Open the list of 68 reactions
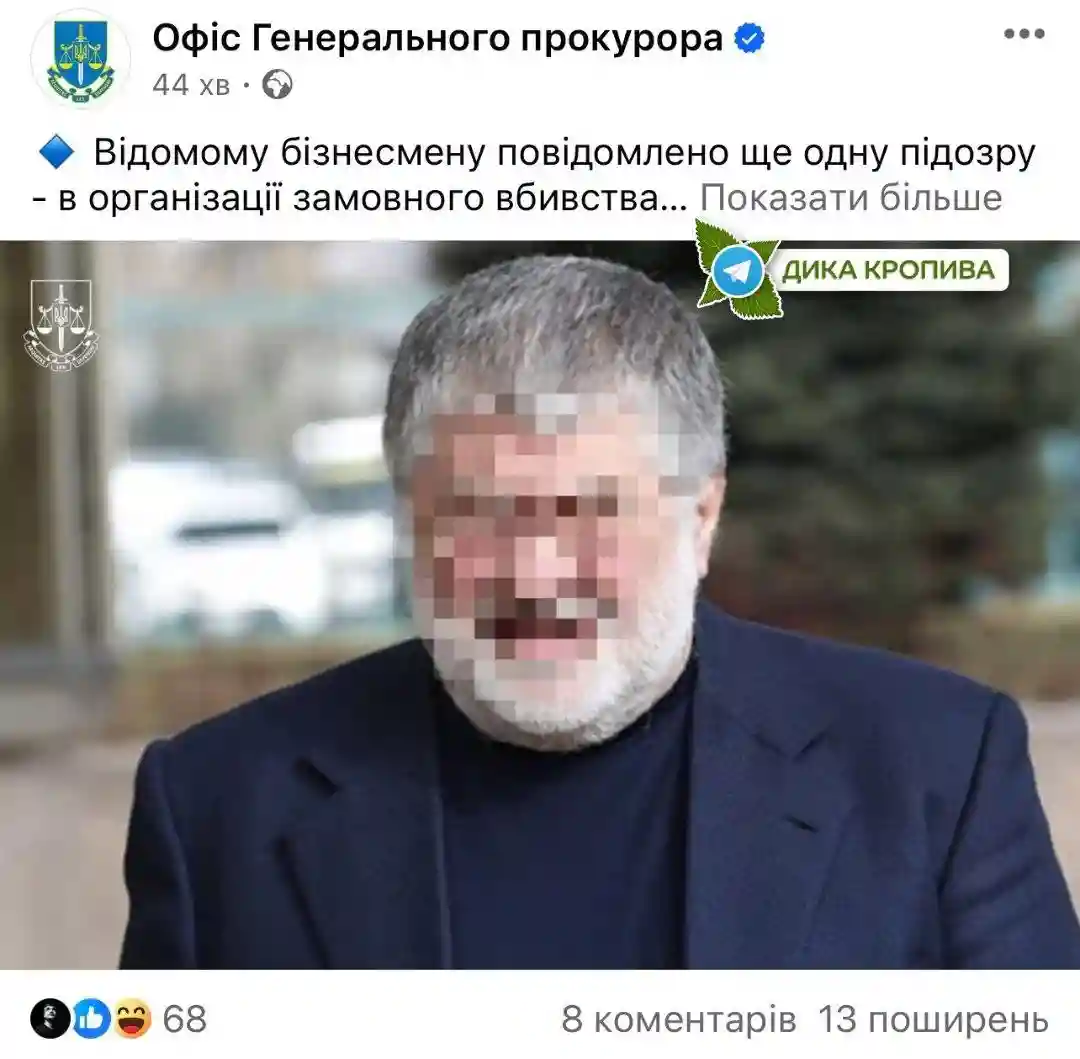1080x1059 pixels. (185, 1018)
